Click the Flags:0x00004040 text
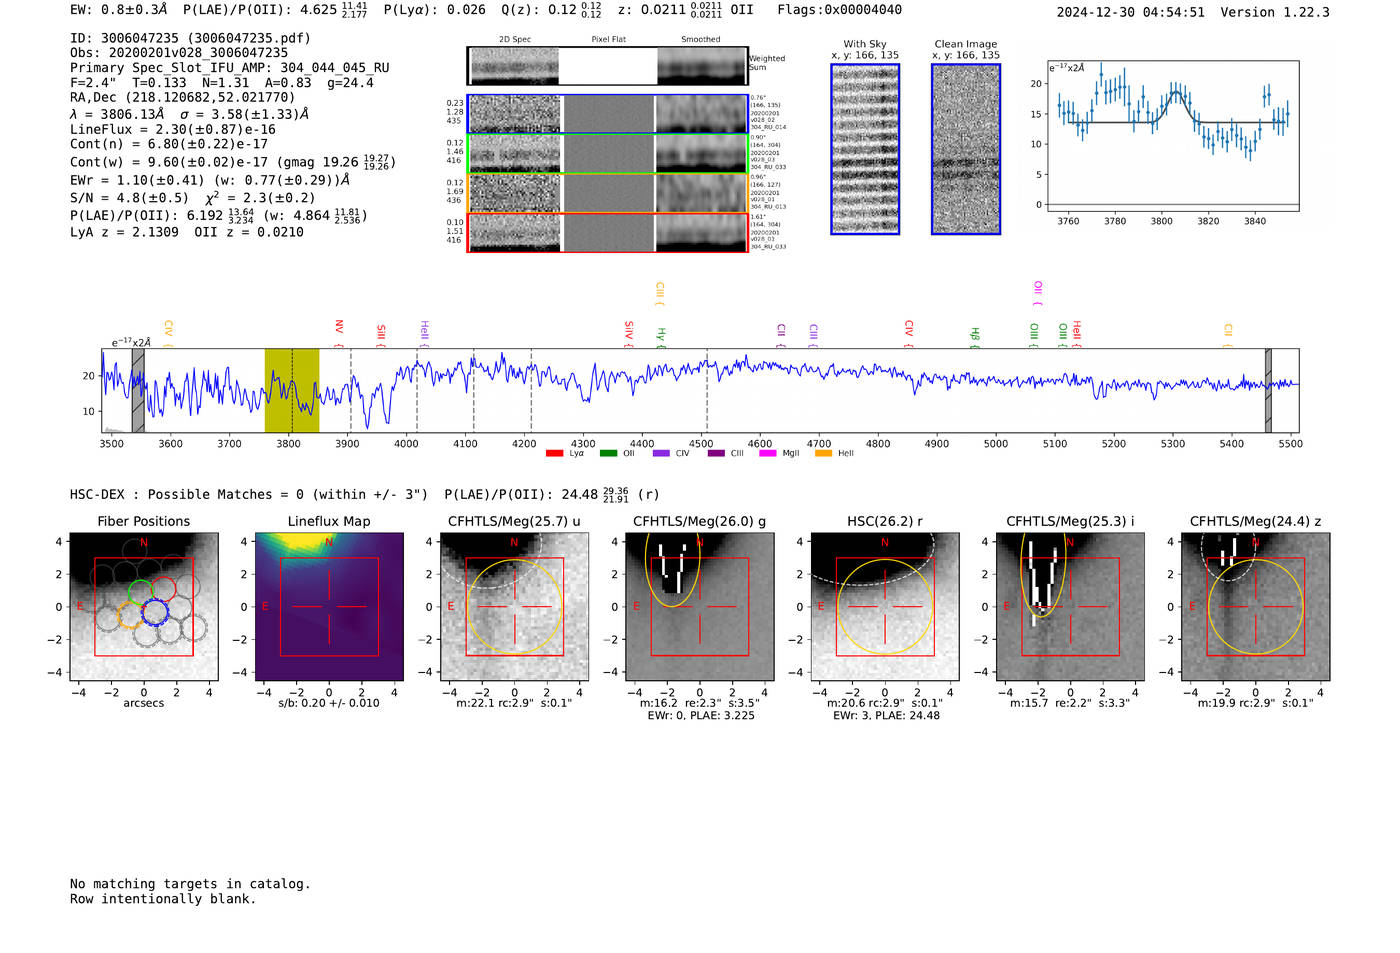The image size is (1400, 953). point(840,10)
